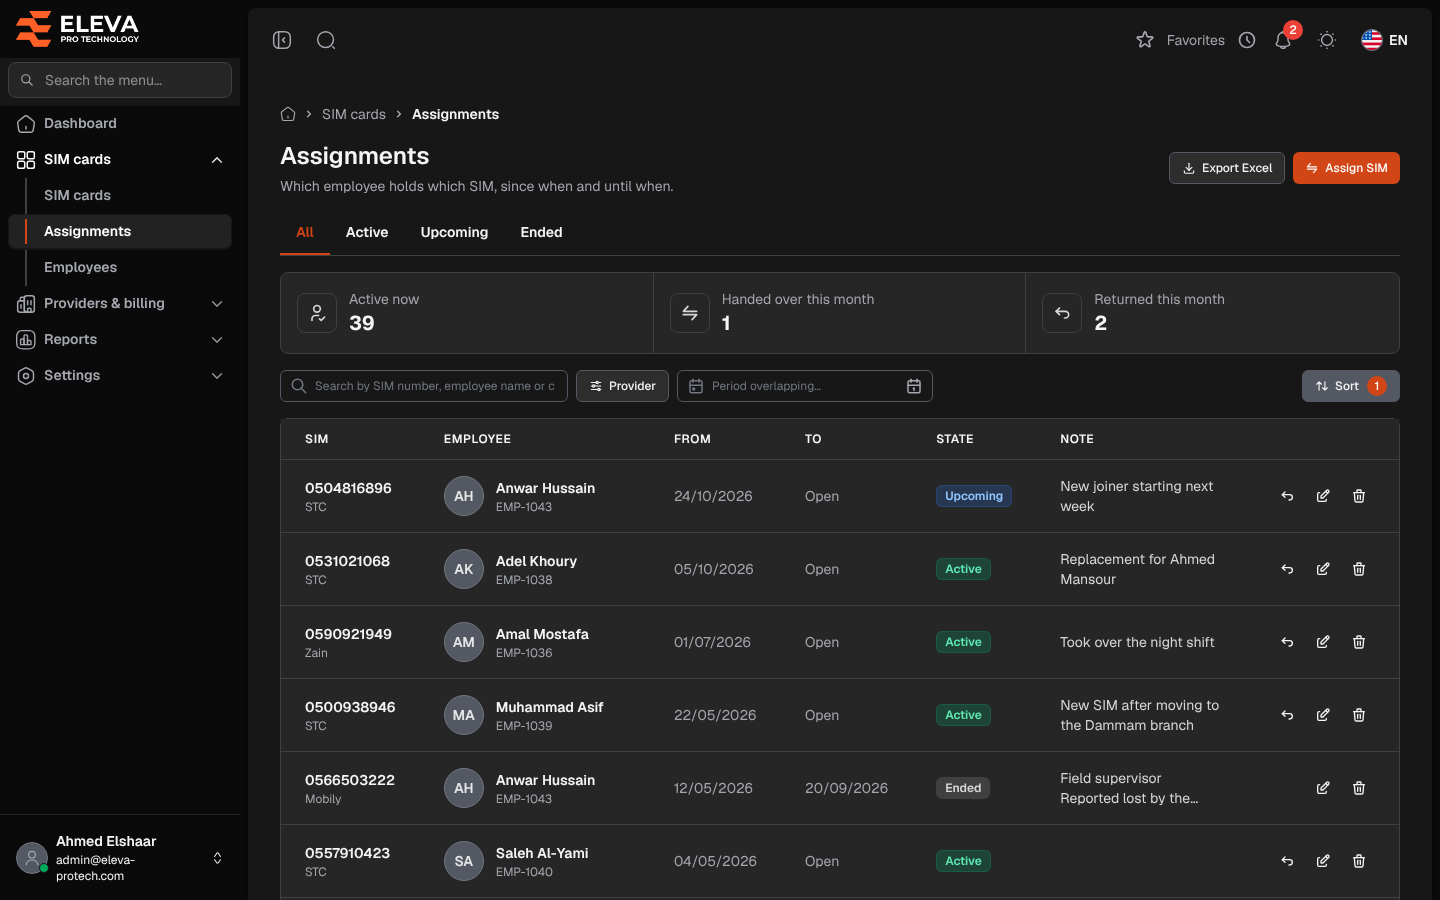Delete the Amal Mostafa assignment
Image resolution: width=1440 pixels, height=900 pixels.
point(1359,642)
